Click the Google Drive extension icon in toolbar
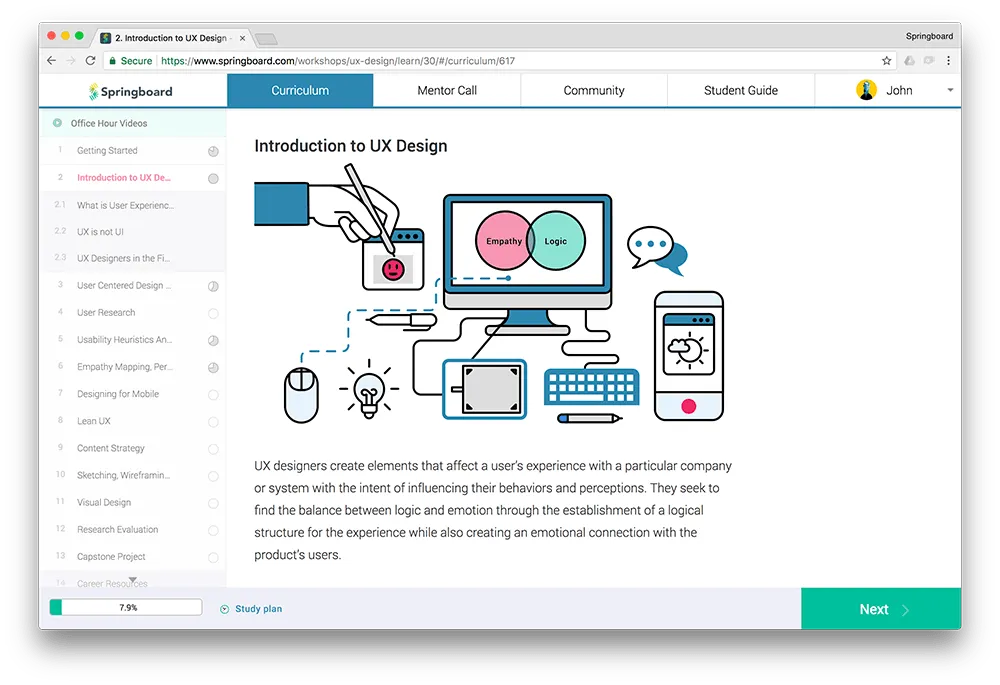The height and width of the screenshot is (685, 1000). click(x=909, y=61)
